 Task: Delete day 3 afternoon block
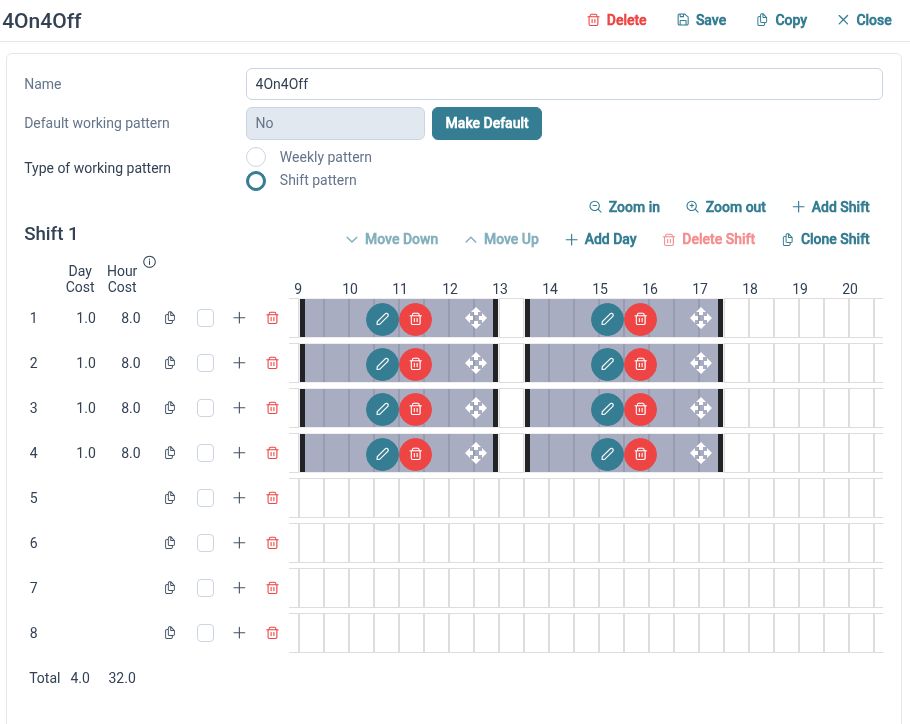641,409
